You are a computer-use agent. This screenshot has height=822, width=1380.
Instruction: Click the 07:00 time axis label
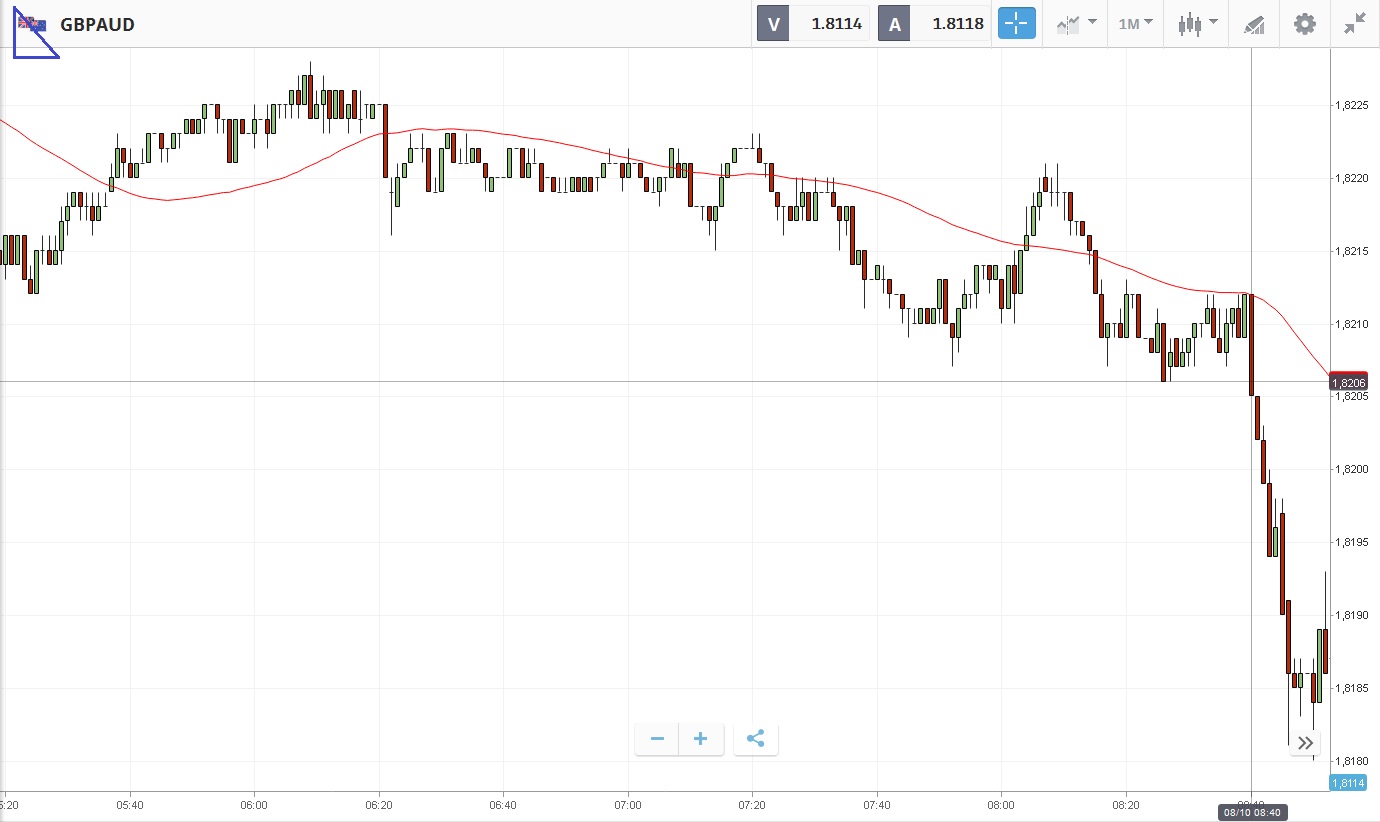(x=628, y=805)
